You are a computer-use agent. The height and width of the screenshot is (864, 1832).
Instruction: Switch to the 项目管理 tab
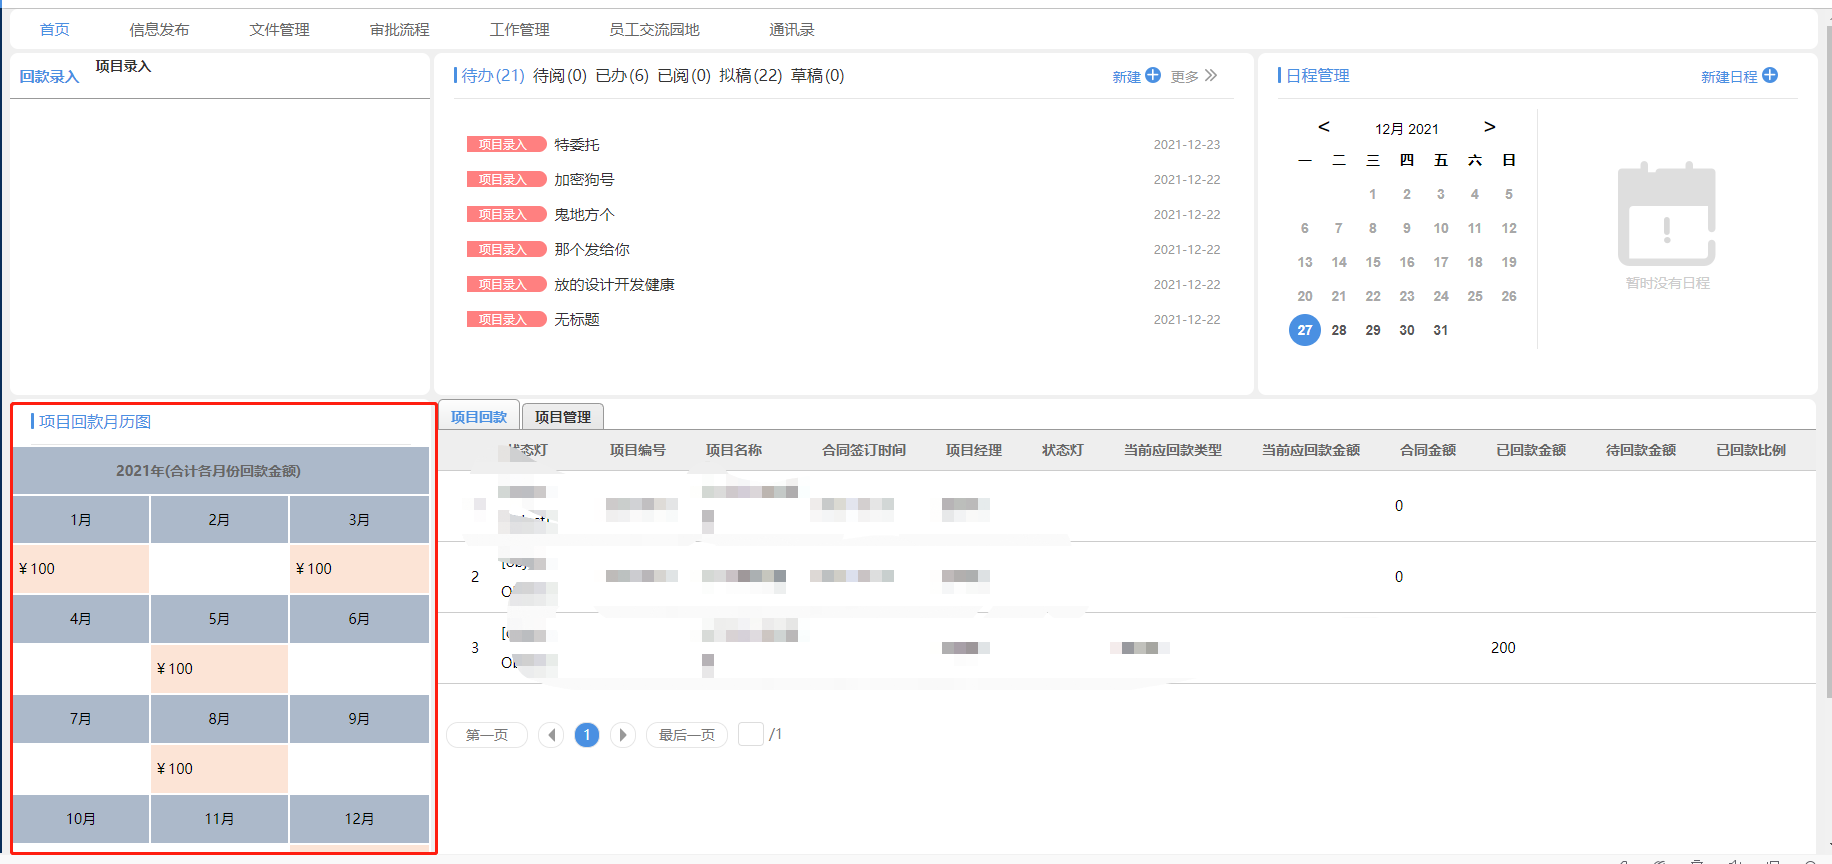(x=562, y=417)
